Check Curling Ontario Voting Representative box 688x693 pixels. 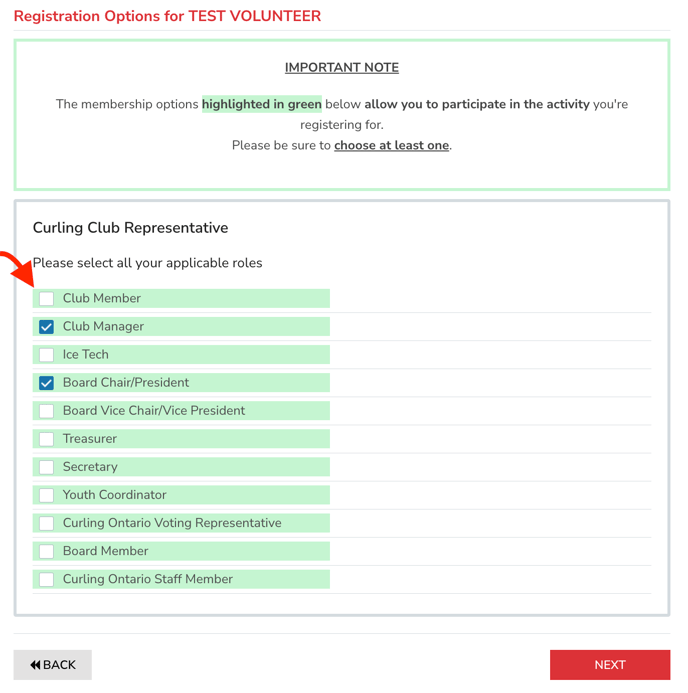(47, 523)
